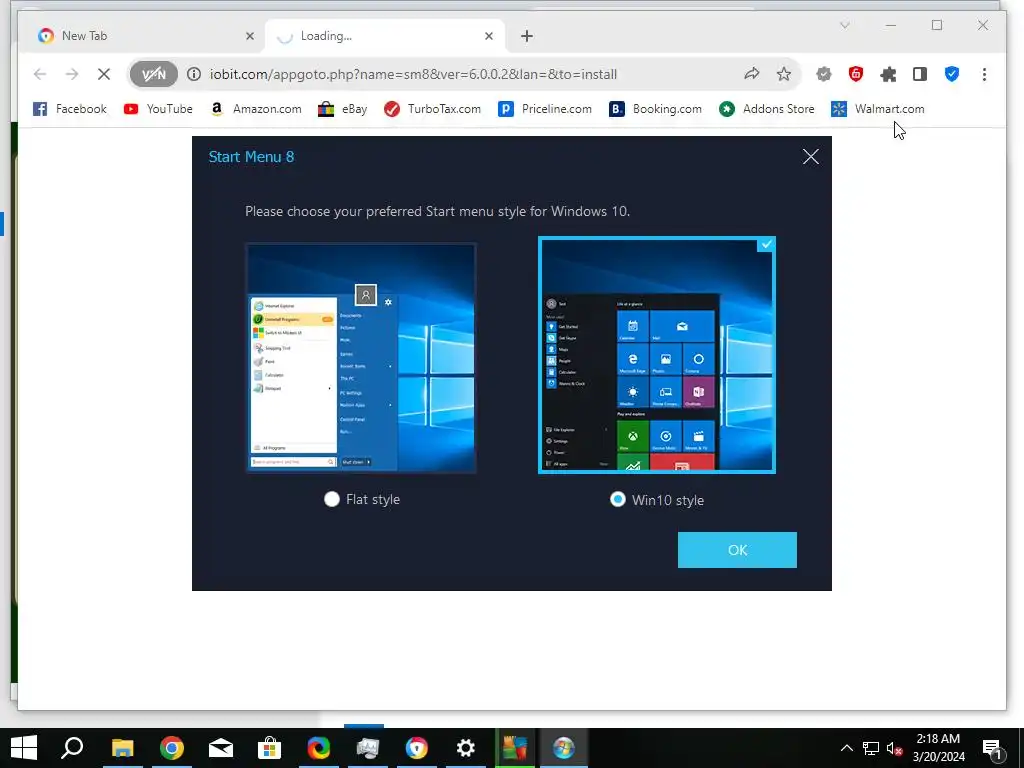The height and width of the screenshot is (768, 1024).
Task: Open the Walmart.com bookmark
Action: tap(878, 109)
